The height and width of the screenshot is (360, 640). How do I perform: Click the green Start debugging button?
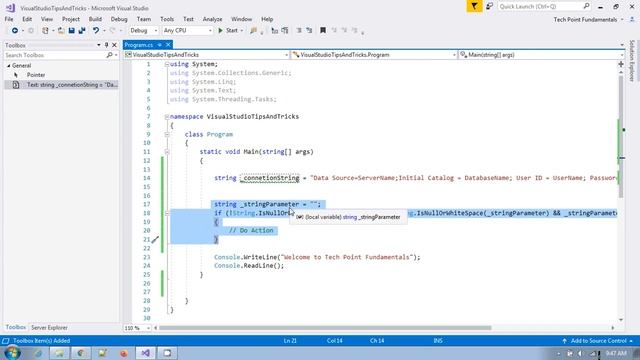click(x=228, y=31)
